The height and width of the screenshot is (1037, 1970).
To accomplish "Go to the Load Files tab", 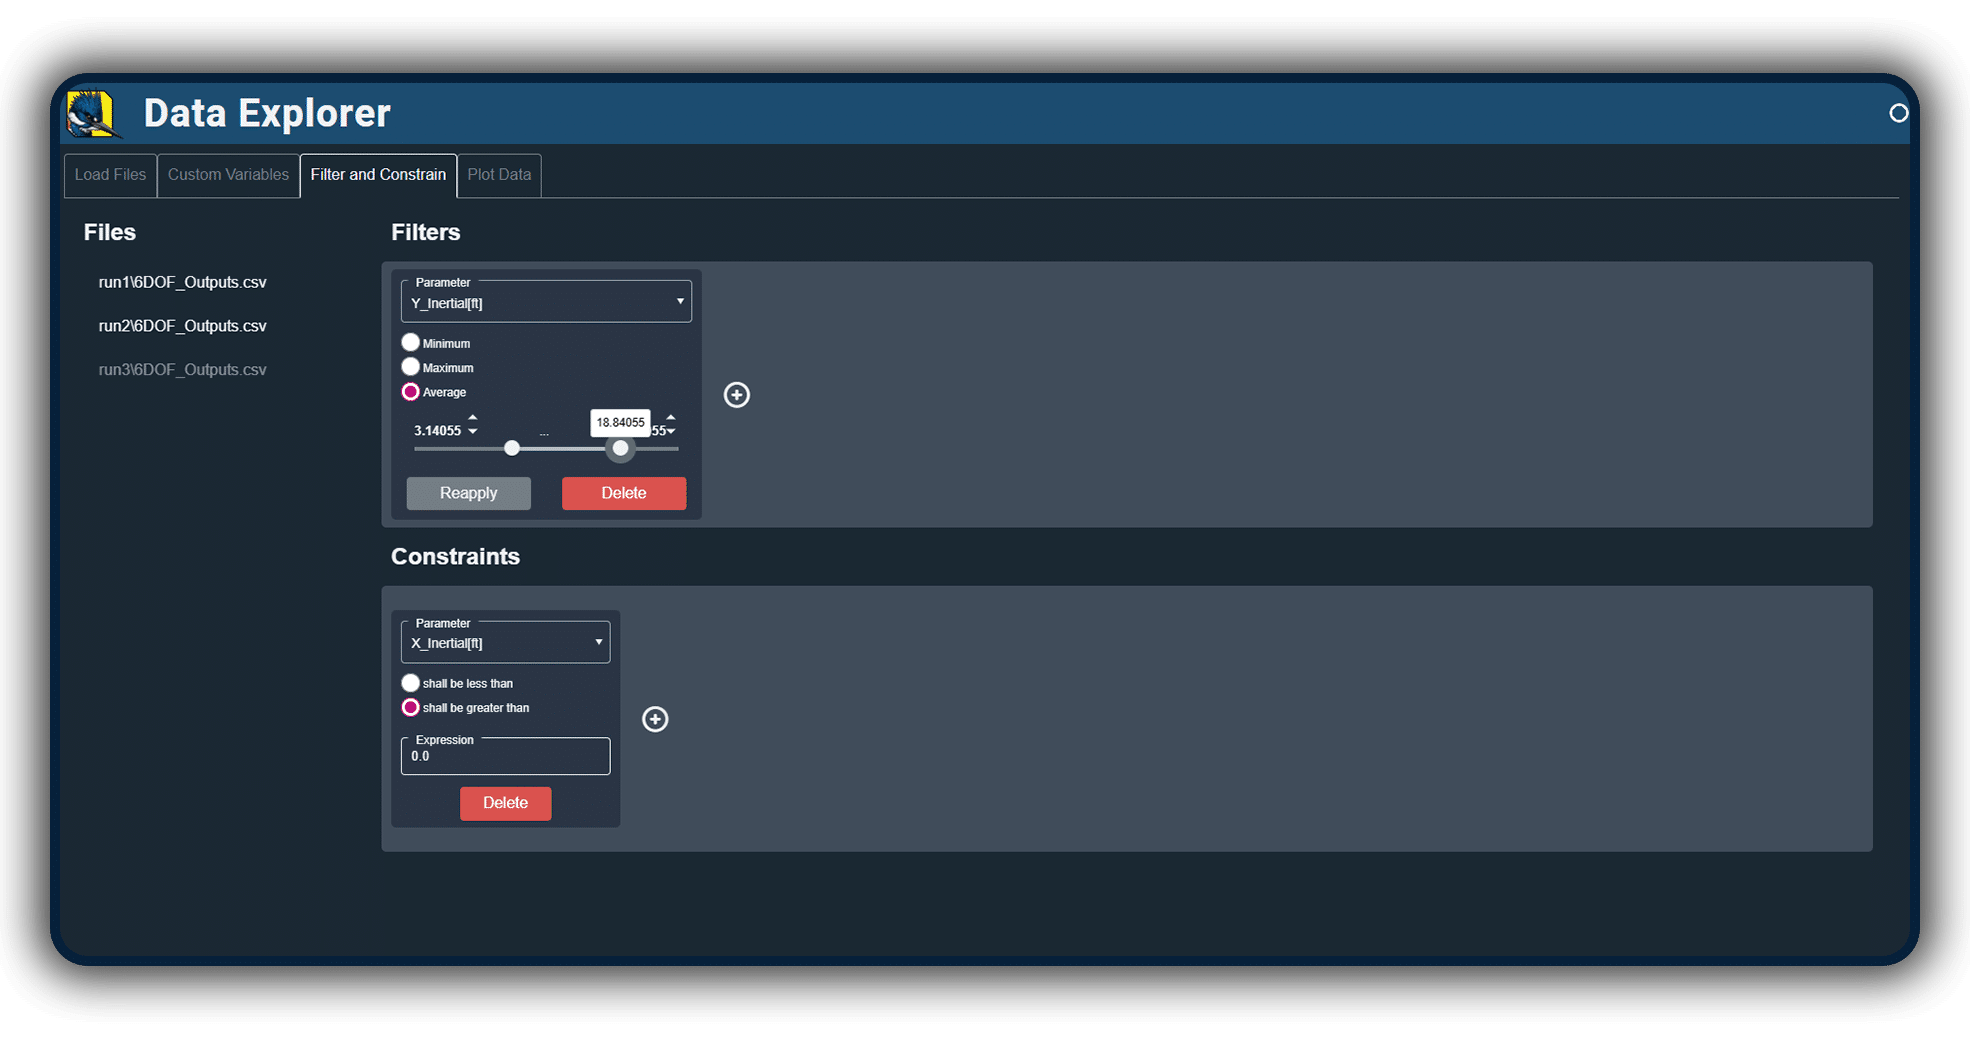I will [x=110, y=175].
